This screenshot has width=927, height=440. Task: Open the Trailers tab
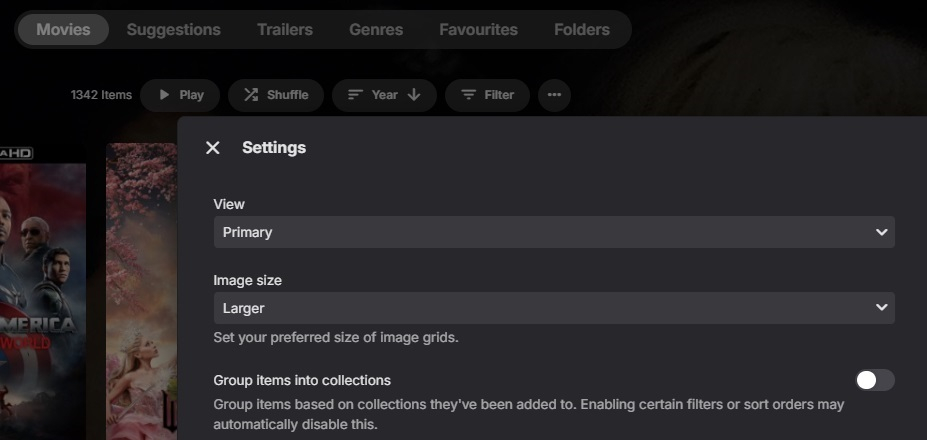(x=284, y=29)
